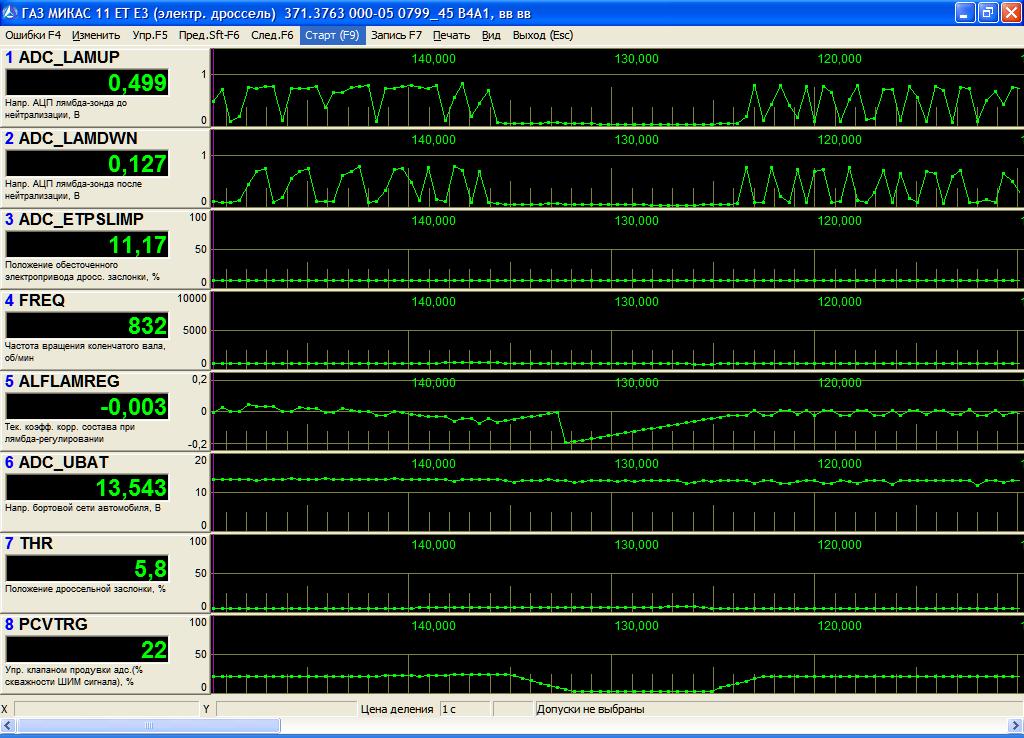Click Упр.F5 in the menu bar
Image resolution: width=1024 pixels, height=738 pixels.
pyautogui.click(x=150, y=35)
